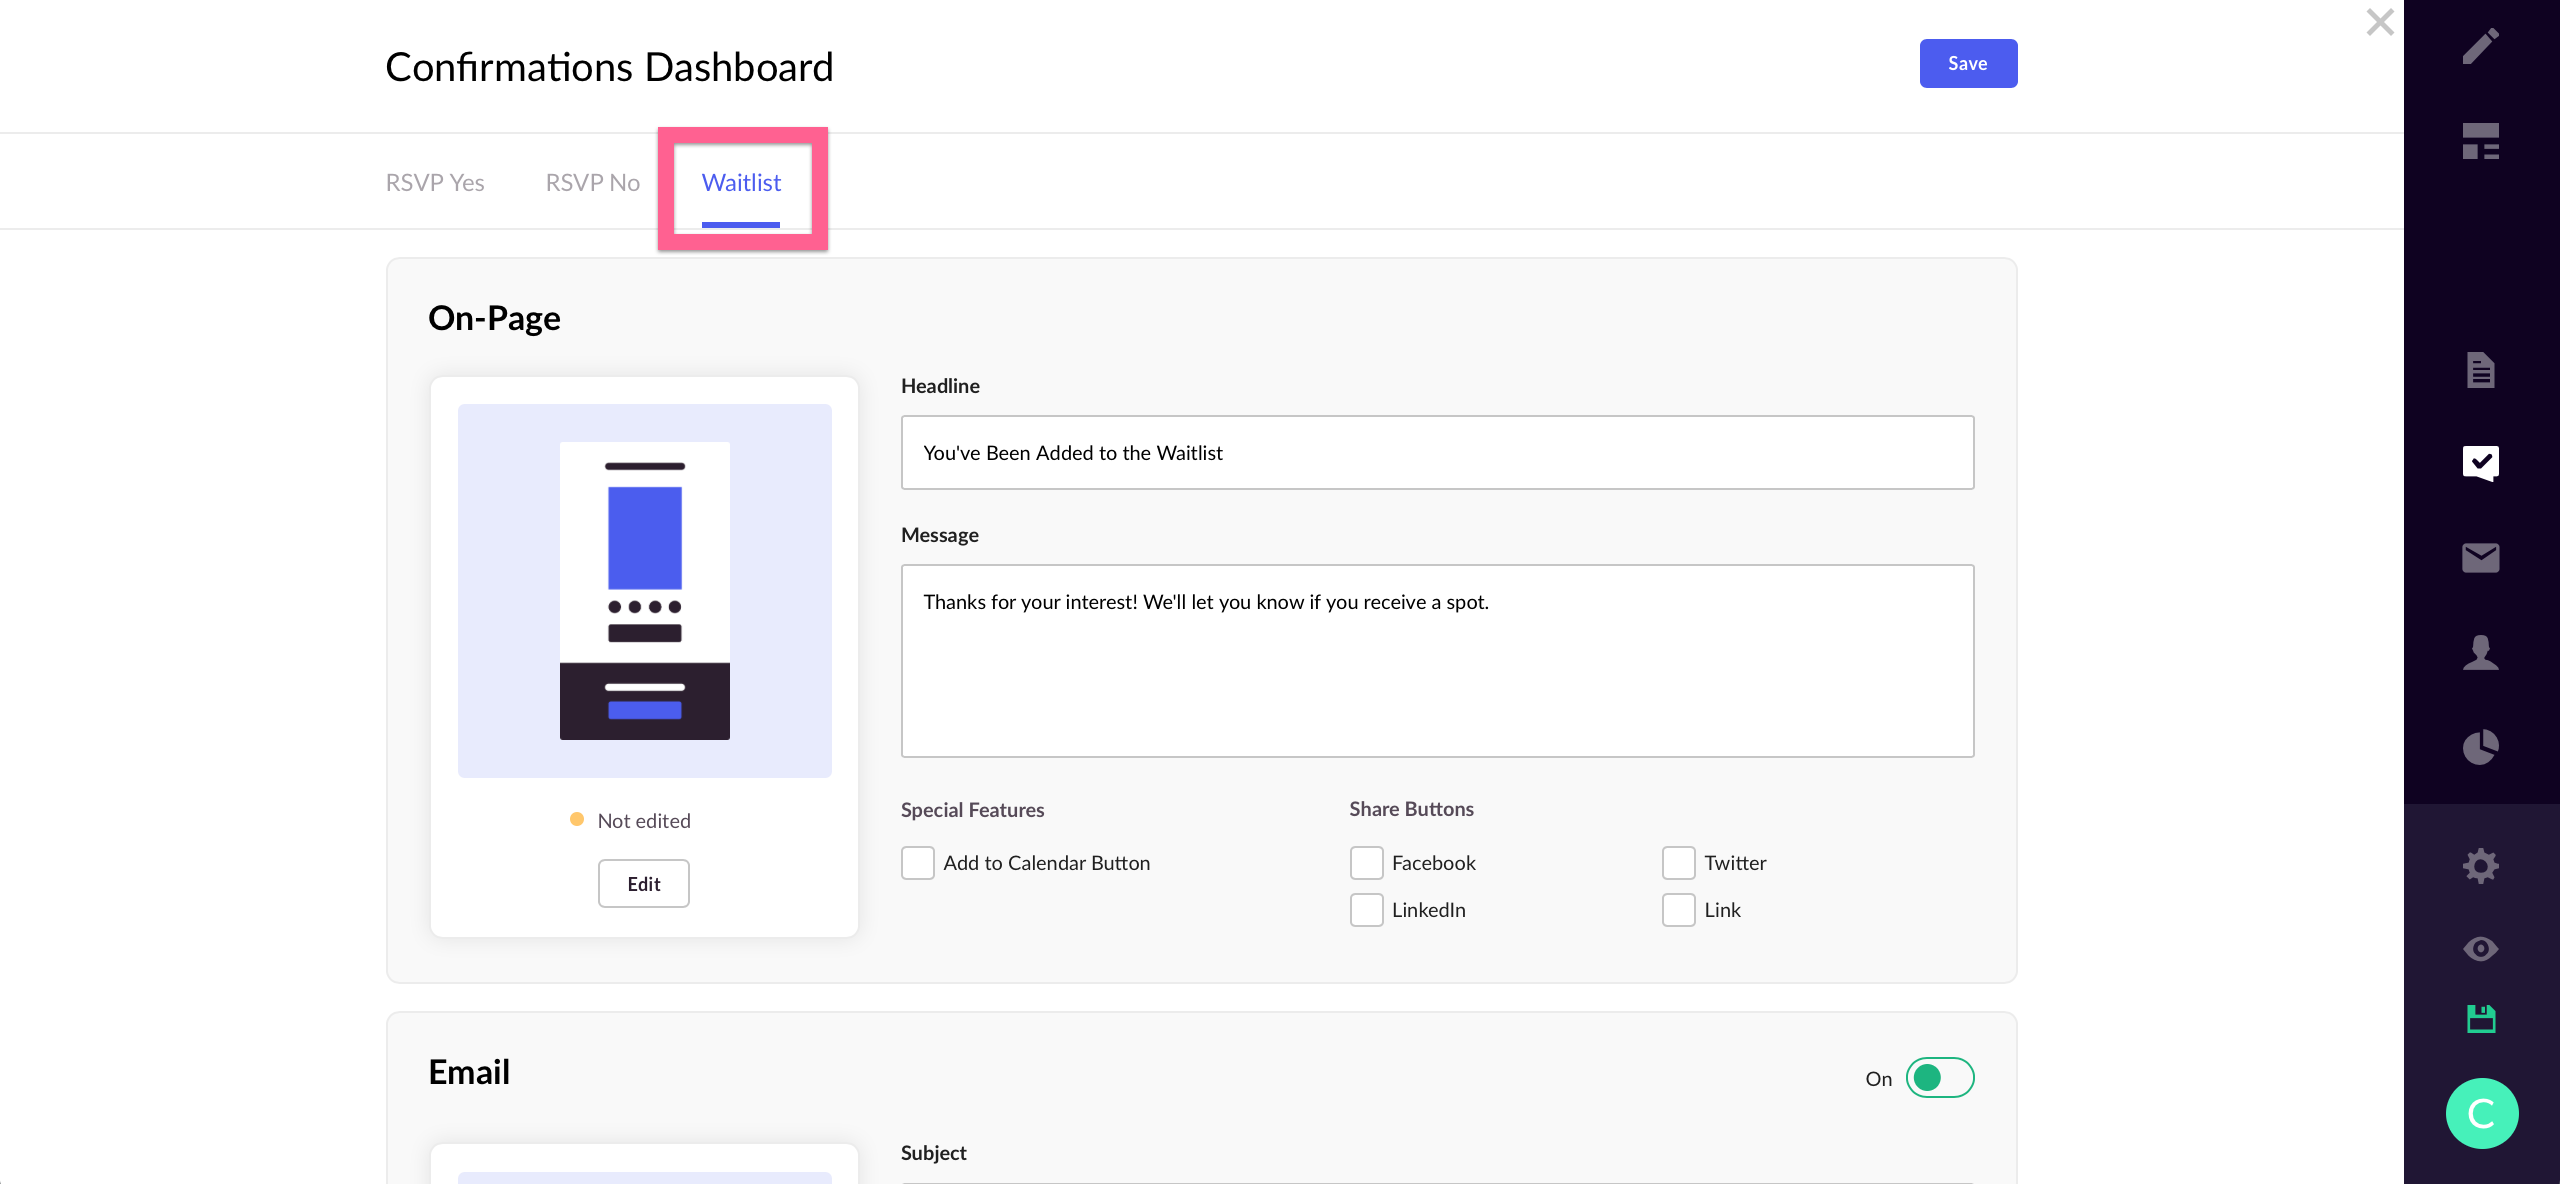
Task: Open the document page icon in sidebar
Action: 2480,370
